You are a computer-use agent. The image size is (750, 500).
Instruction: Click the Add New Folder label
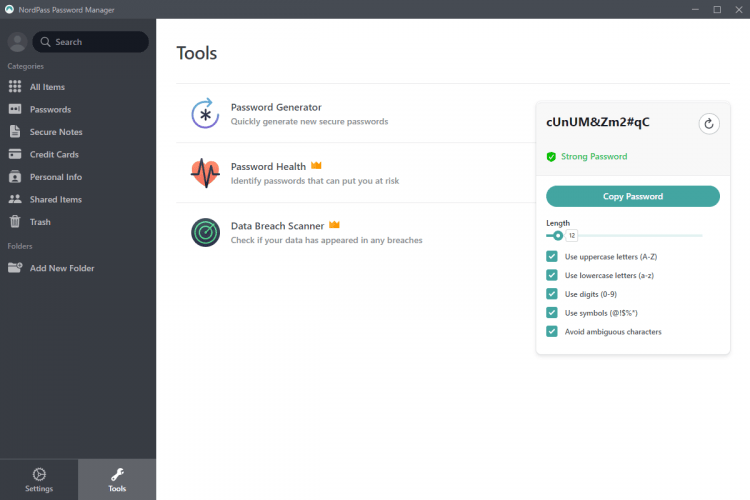62,268
